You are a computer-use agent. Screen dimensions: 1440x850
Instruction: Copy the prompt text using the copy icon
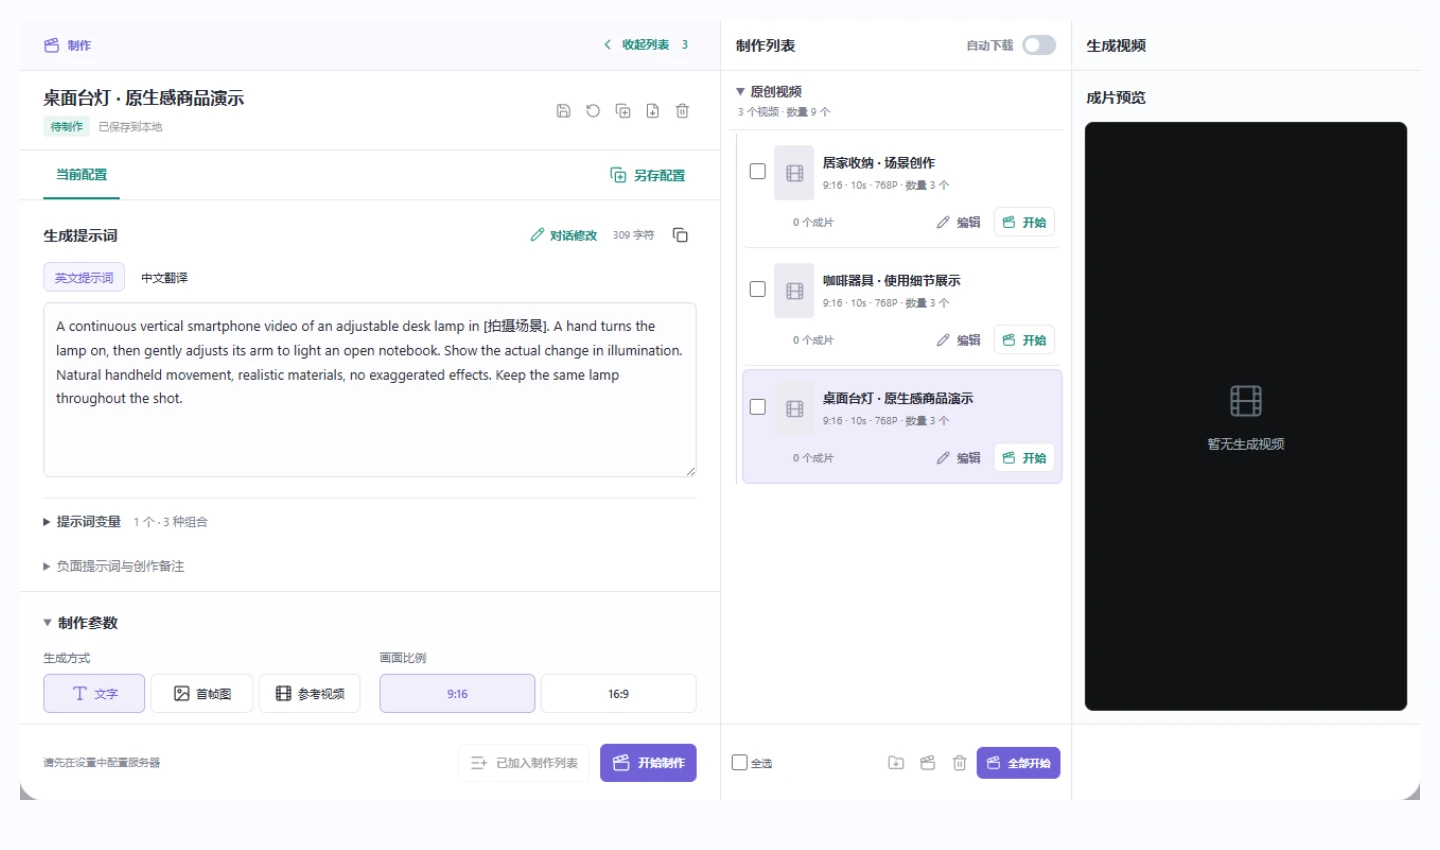tap(680, 235)
